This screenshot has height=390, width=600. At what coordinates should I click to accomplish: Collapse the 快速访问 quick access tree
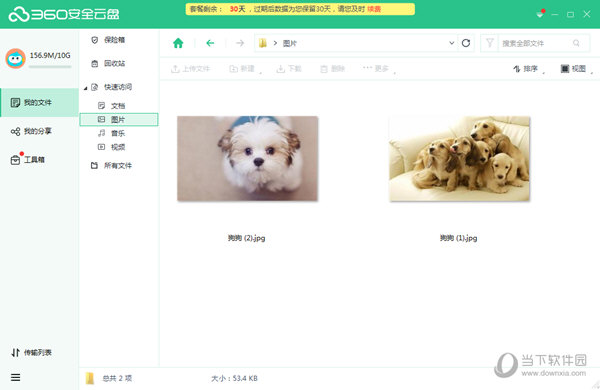86,88
